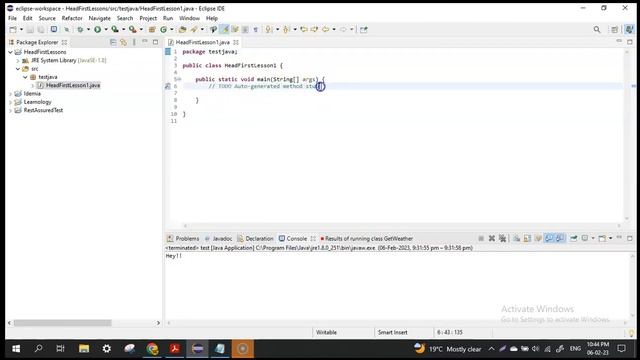Click Link with Editor in Package Explorer
The image size is (640, 360).
[x=123, y=42]
